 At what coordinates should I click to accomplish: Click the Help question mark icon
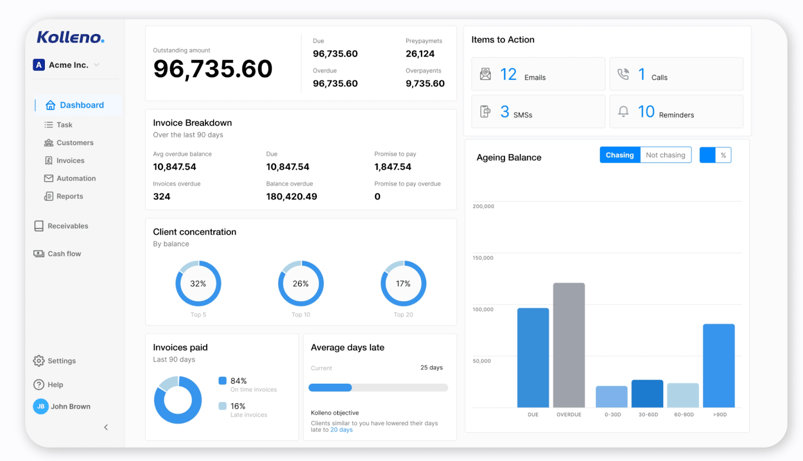(39, 384)
